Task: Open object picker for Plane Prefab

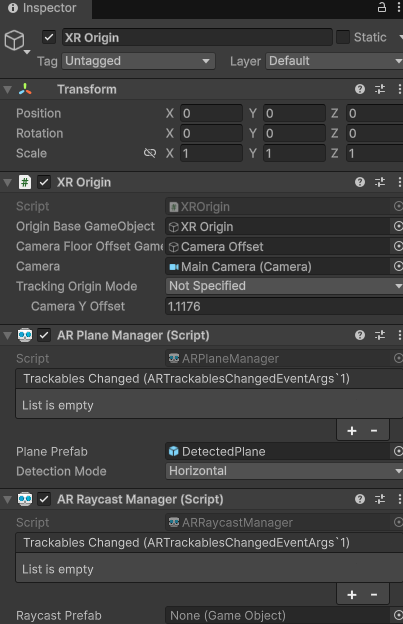Action: (398, 451)
